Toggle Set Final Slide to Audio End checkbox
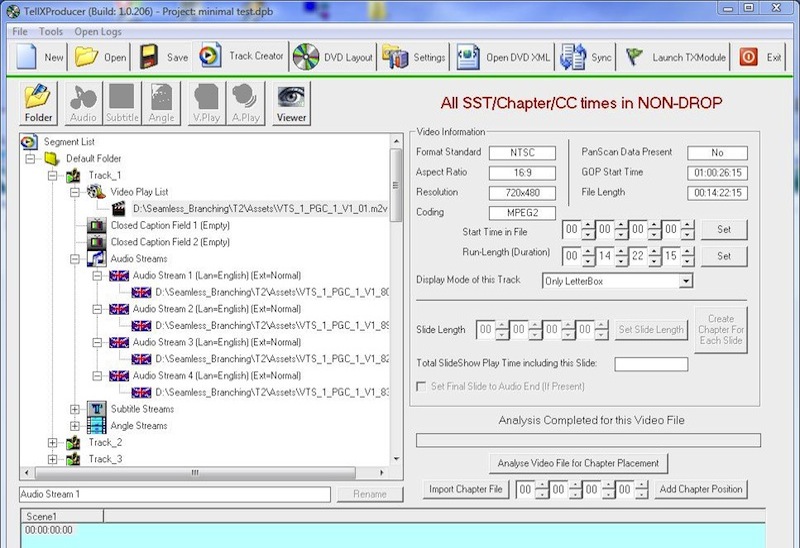The height and width of the screenshot is (548, 800). 423,386
